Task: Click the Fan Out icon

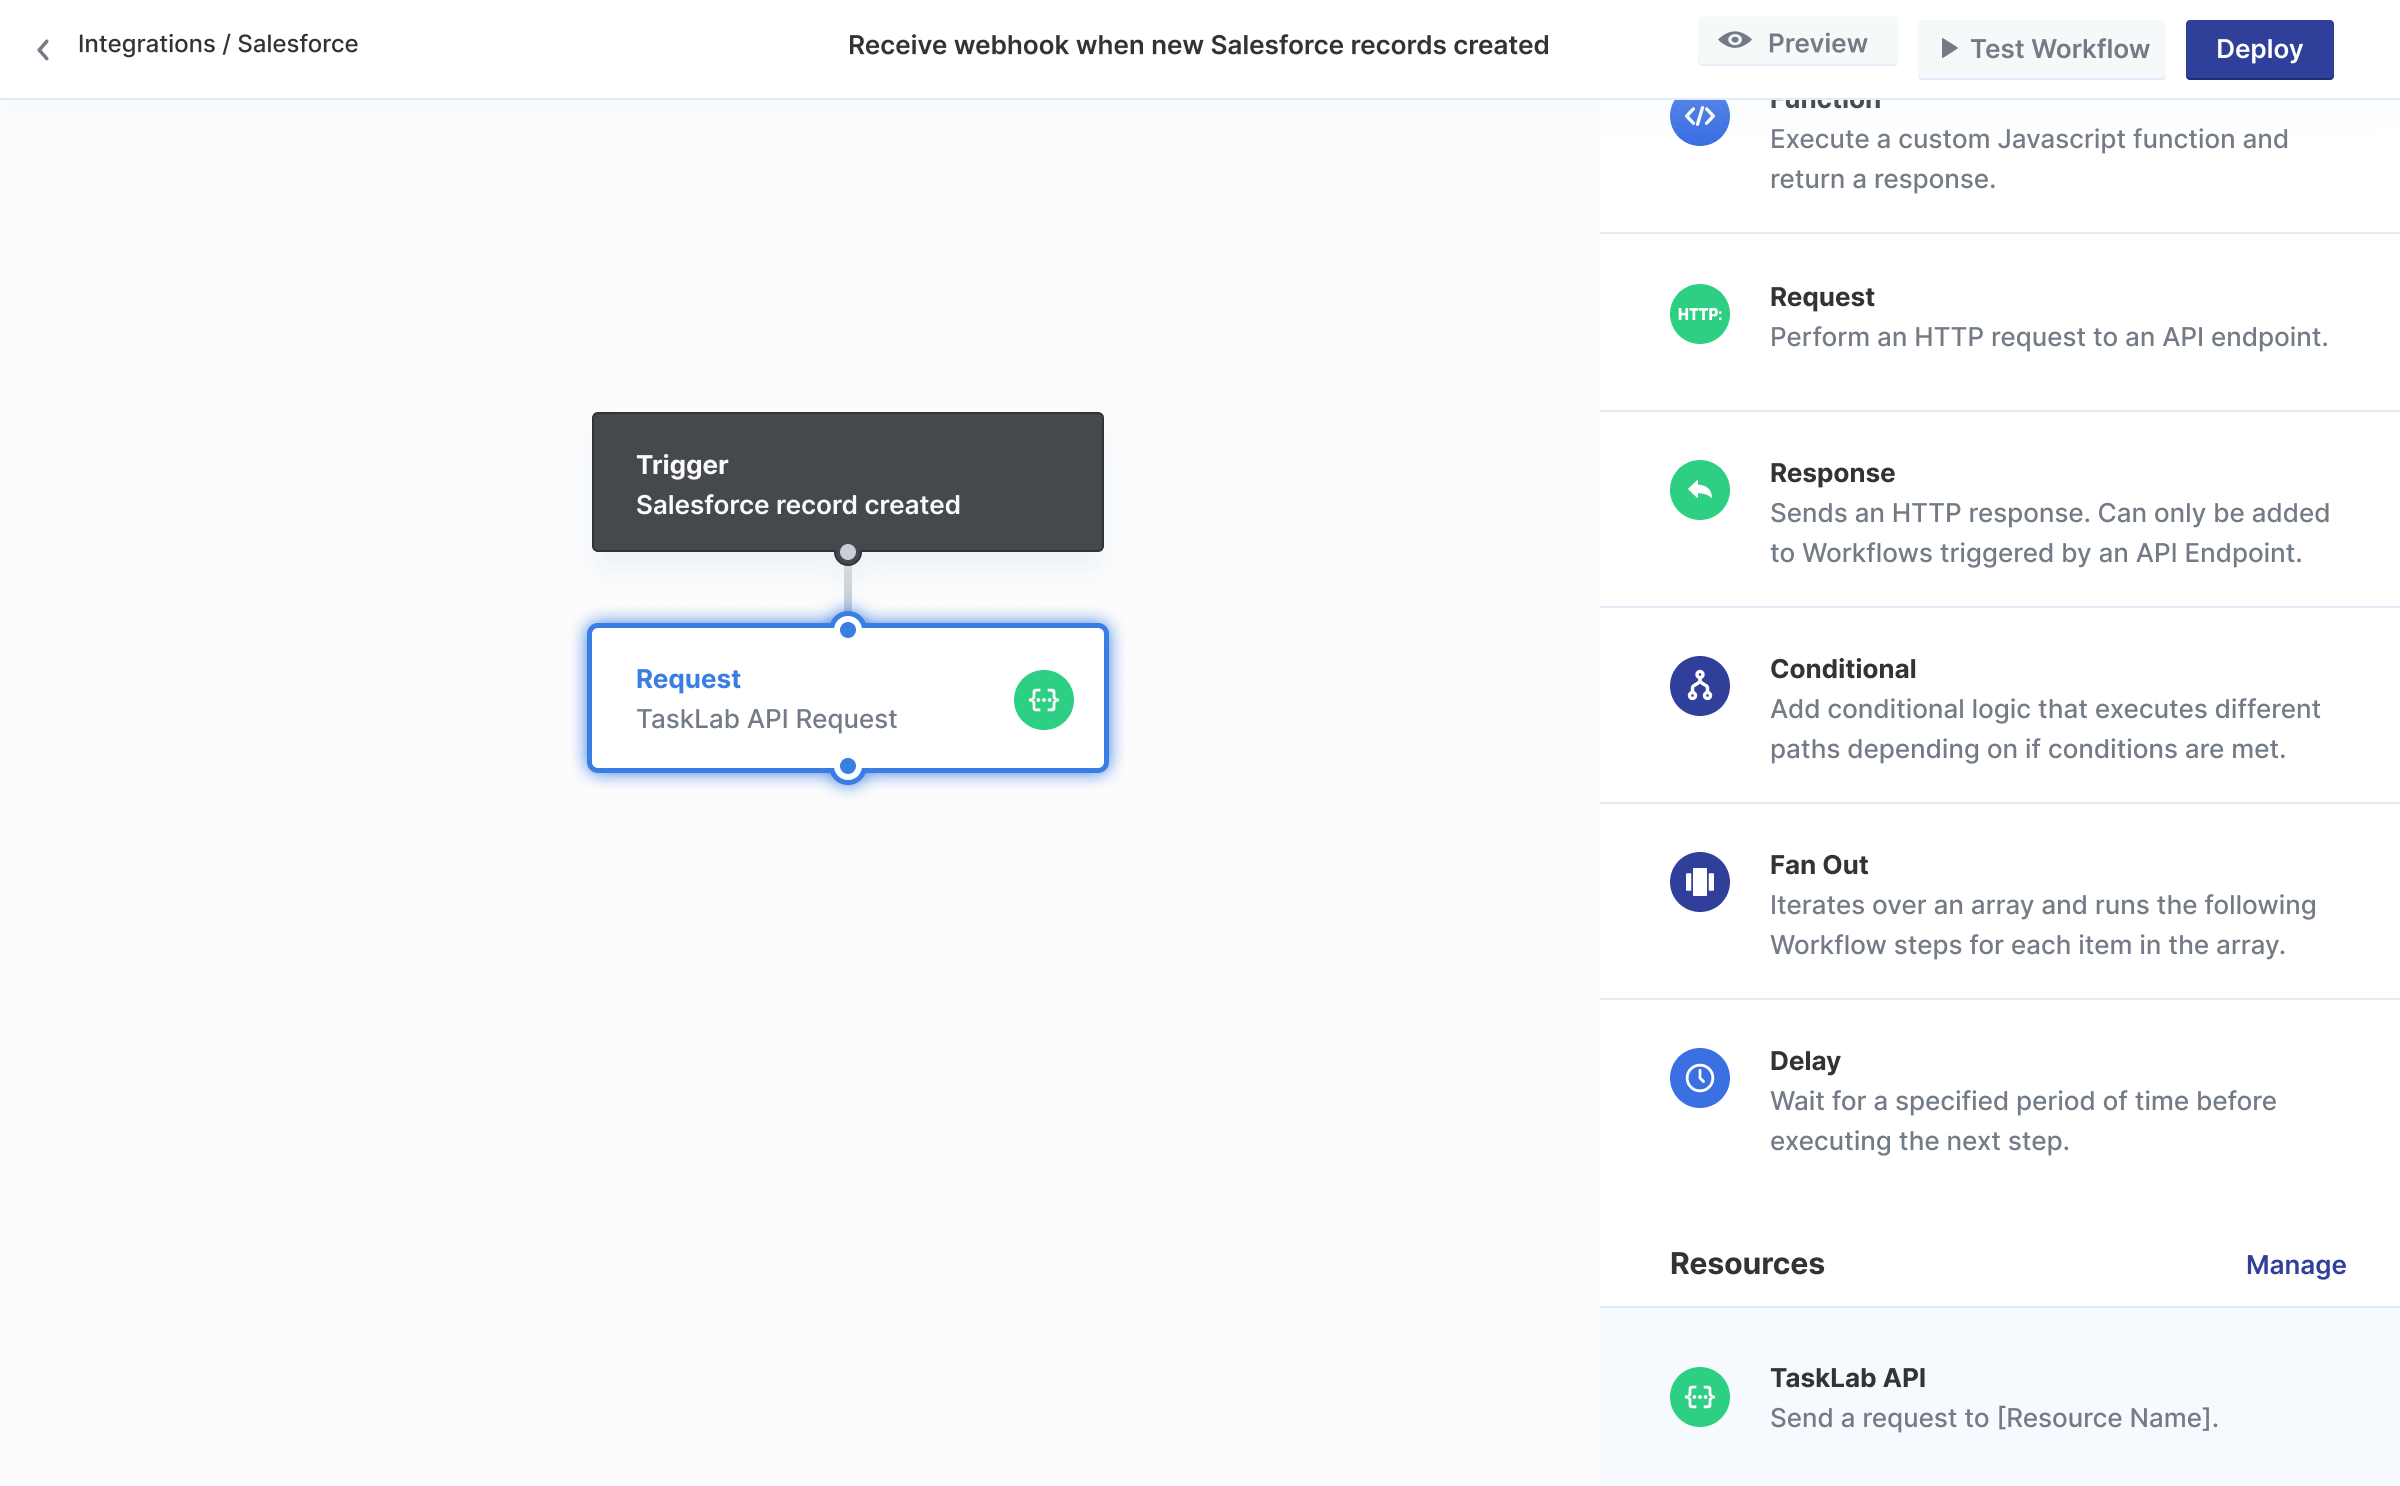Action: 1699,882
